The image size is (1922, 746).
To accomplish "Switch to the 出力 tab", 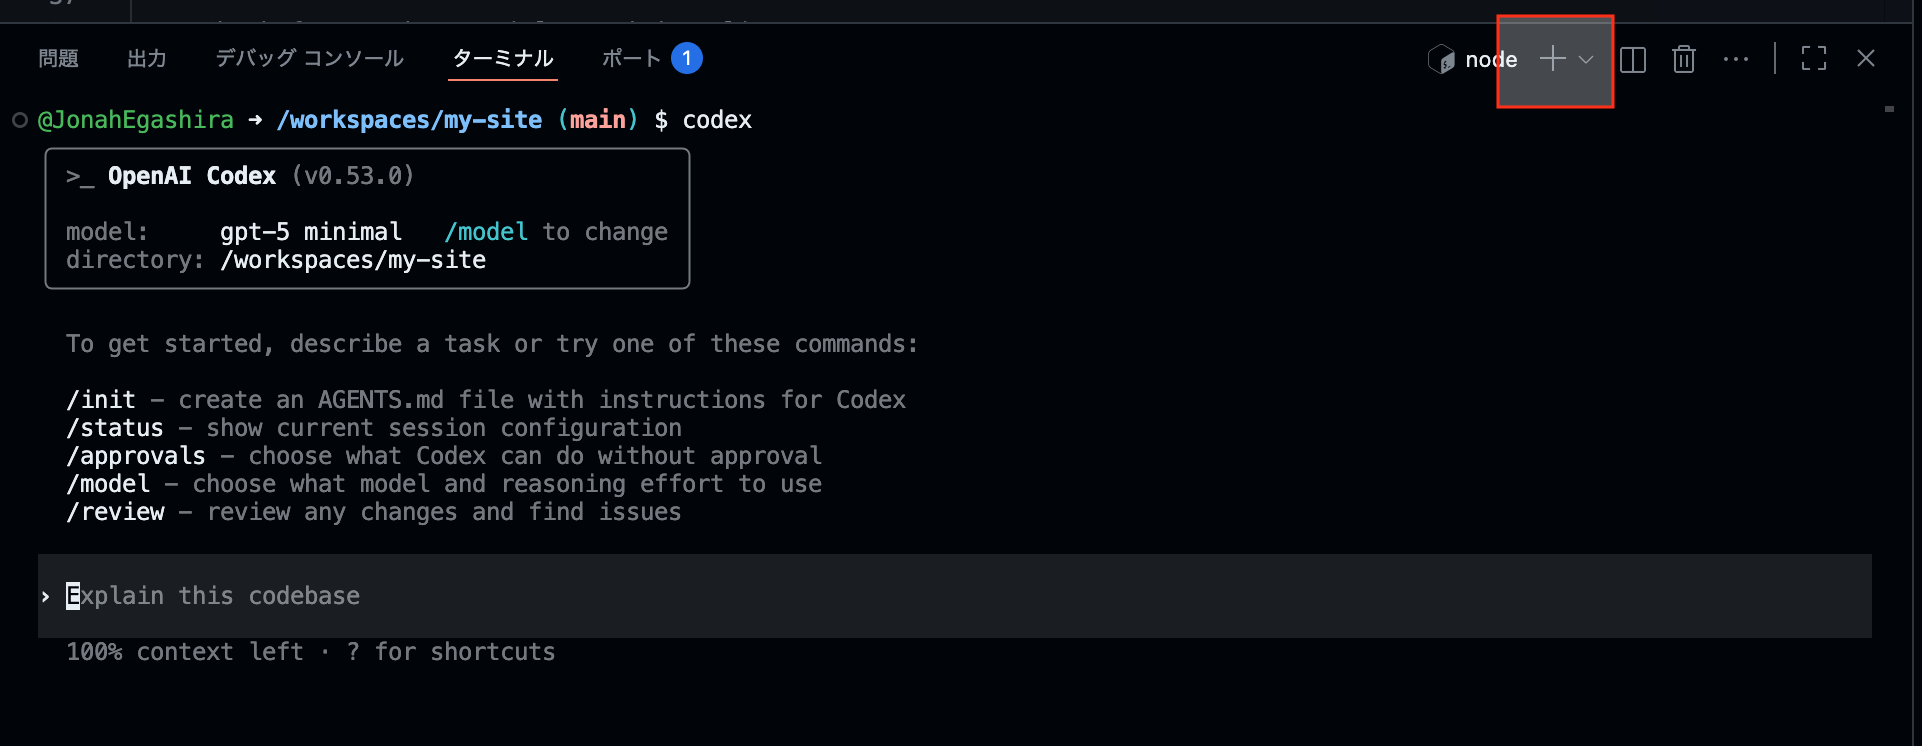I will point(147,58).
